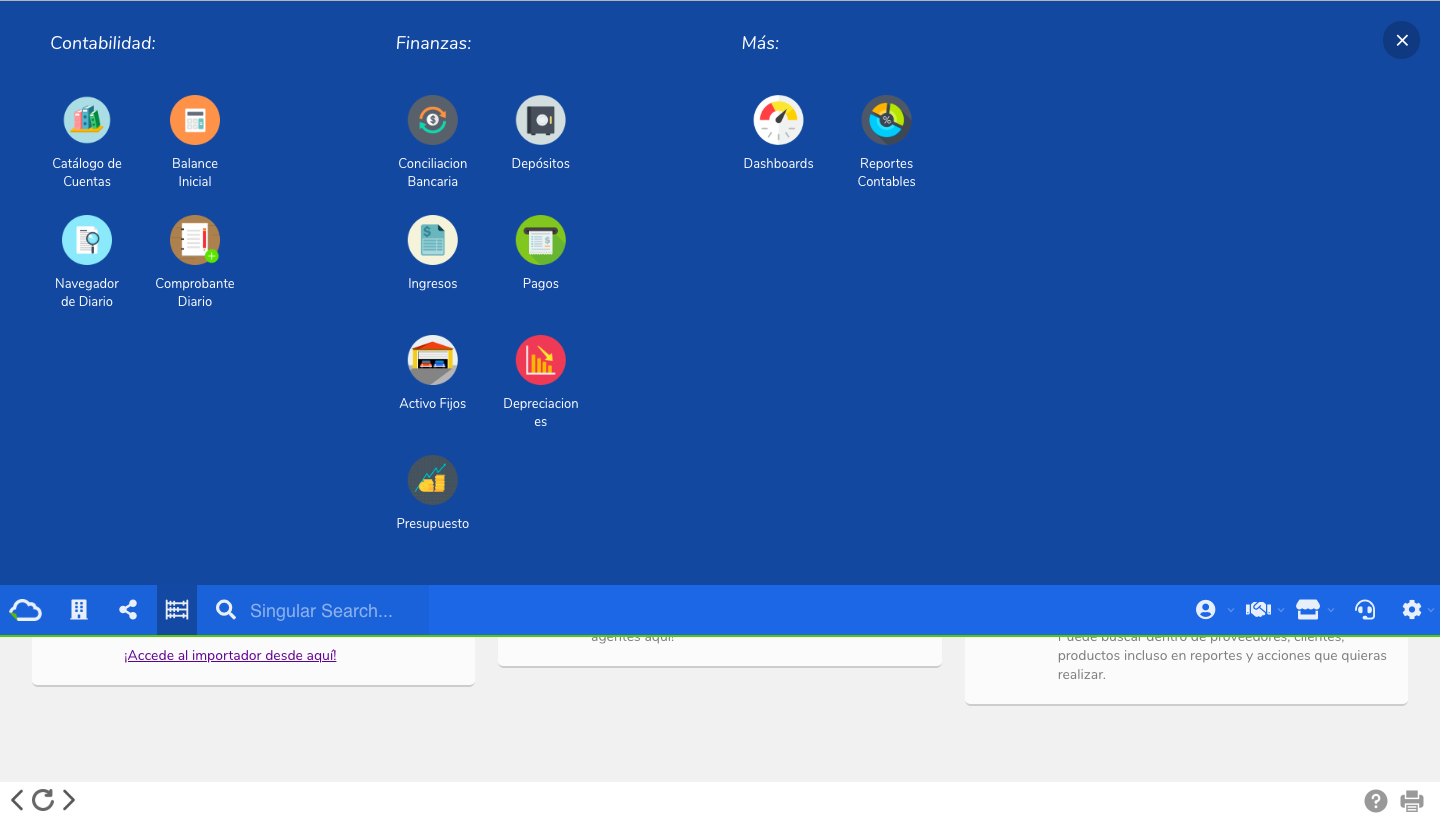
Task: Open the Presupuesto module
Action: point(433,480)
